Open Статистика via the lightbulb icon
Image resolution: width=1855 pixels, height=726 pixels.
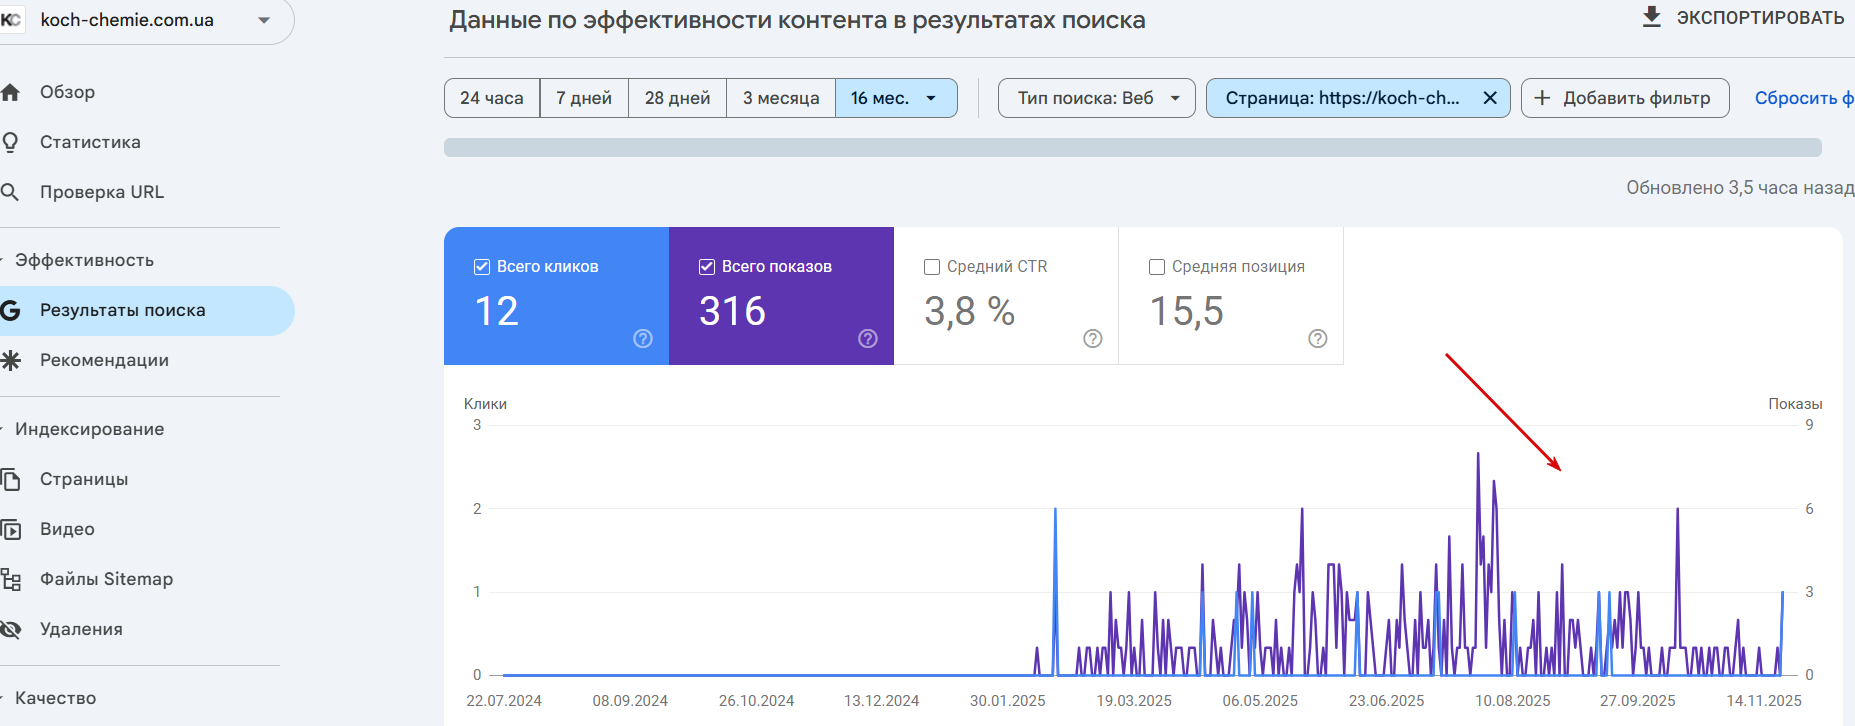click(x=10, y=142)
